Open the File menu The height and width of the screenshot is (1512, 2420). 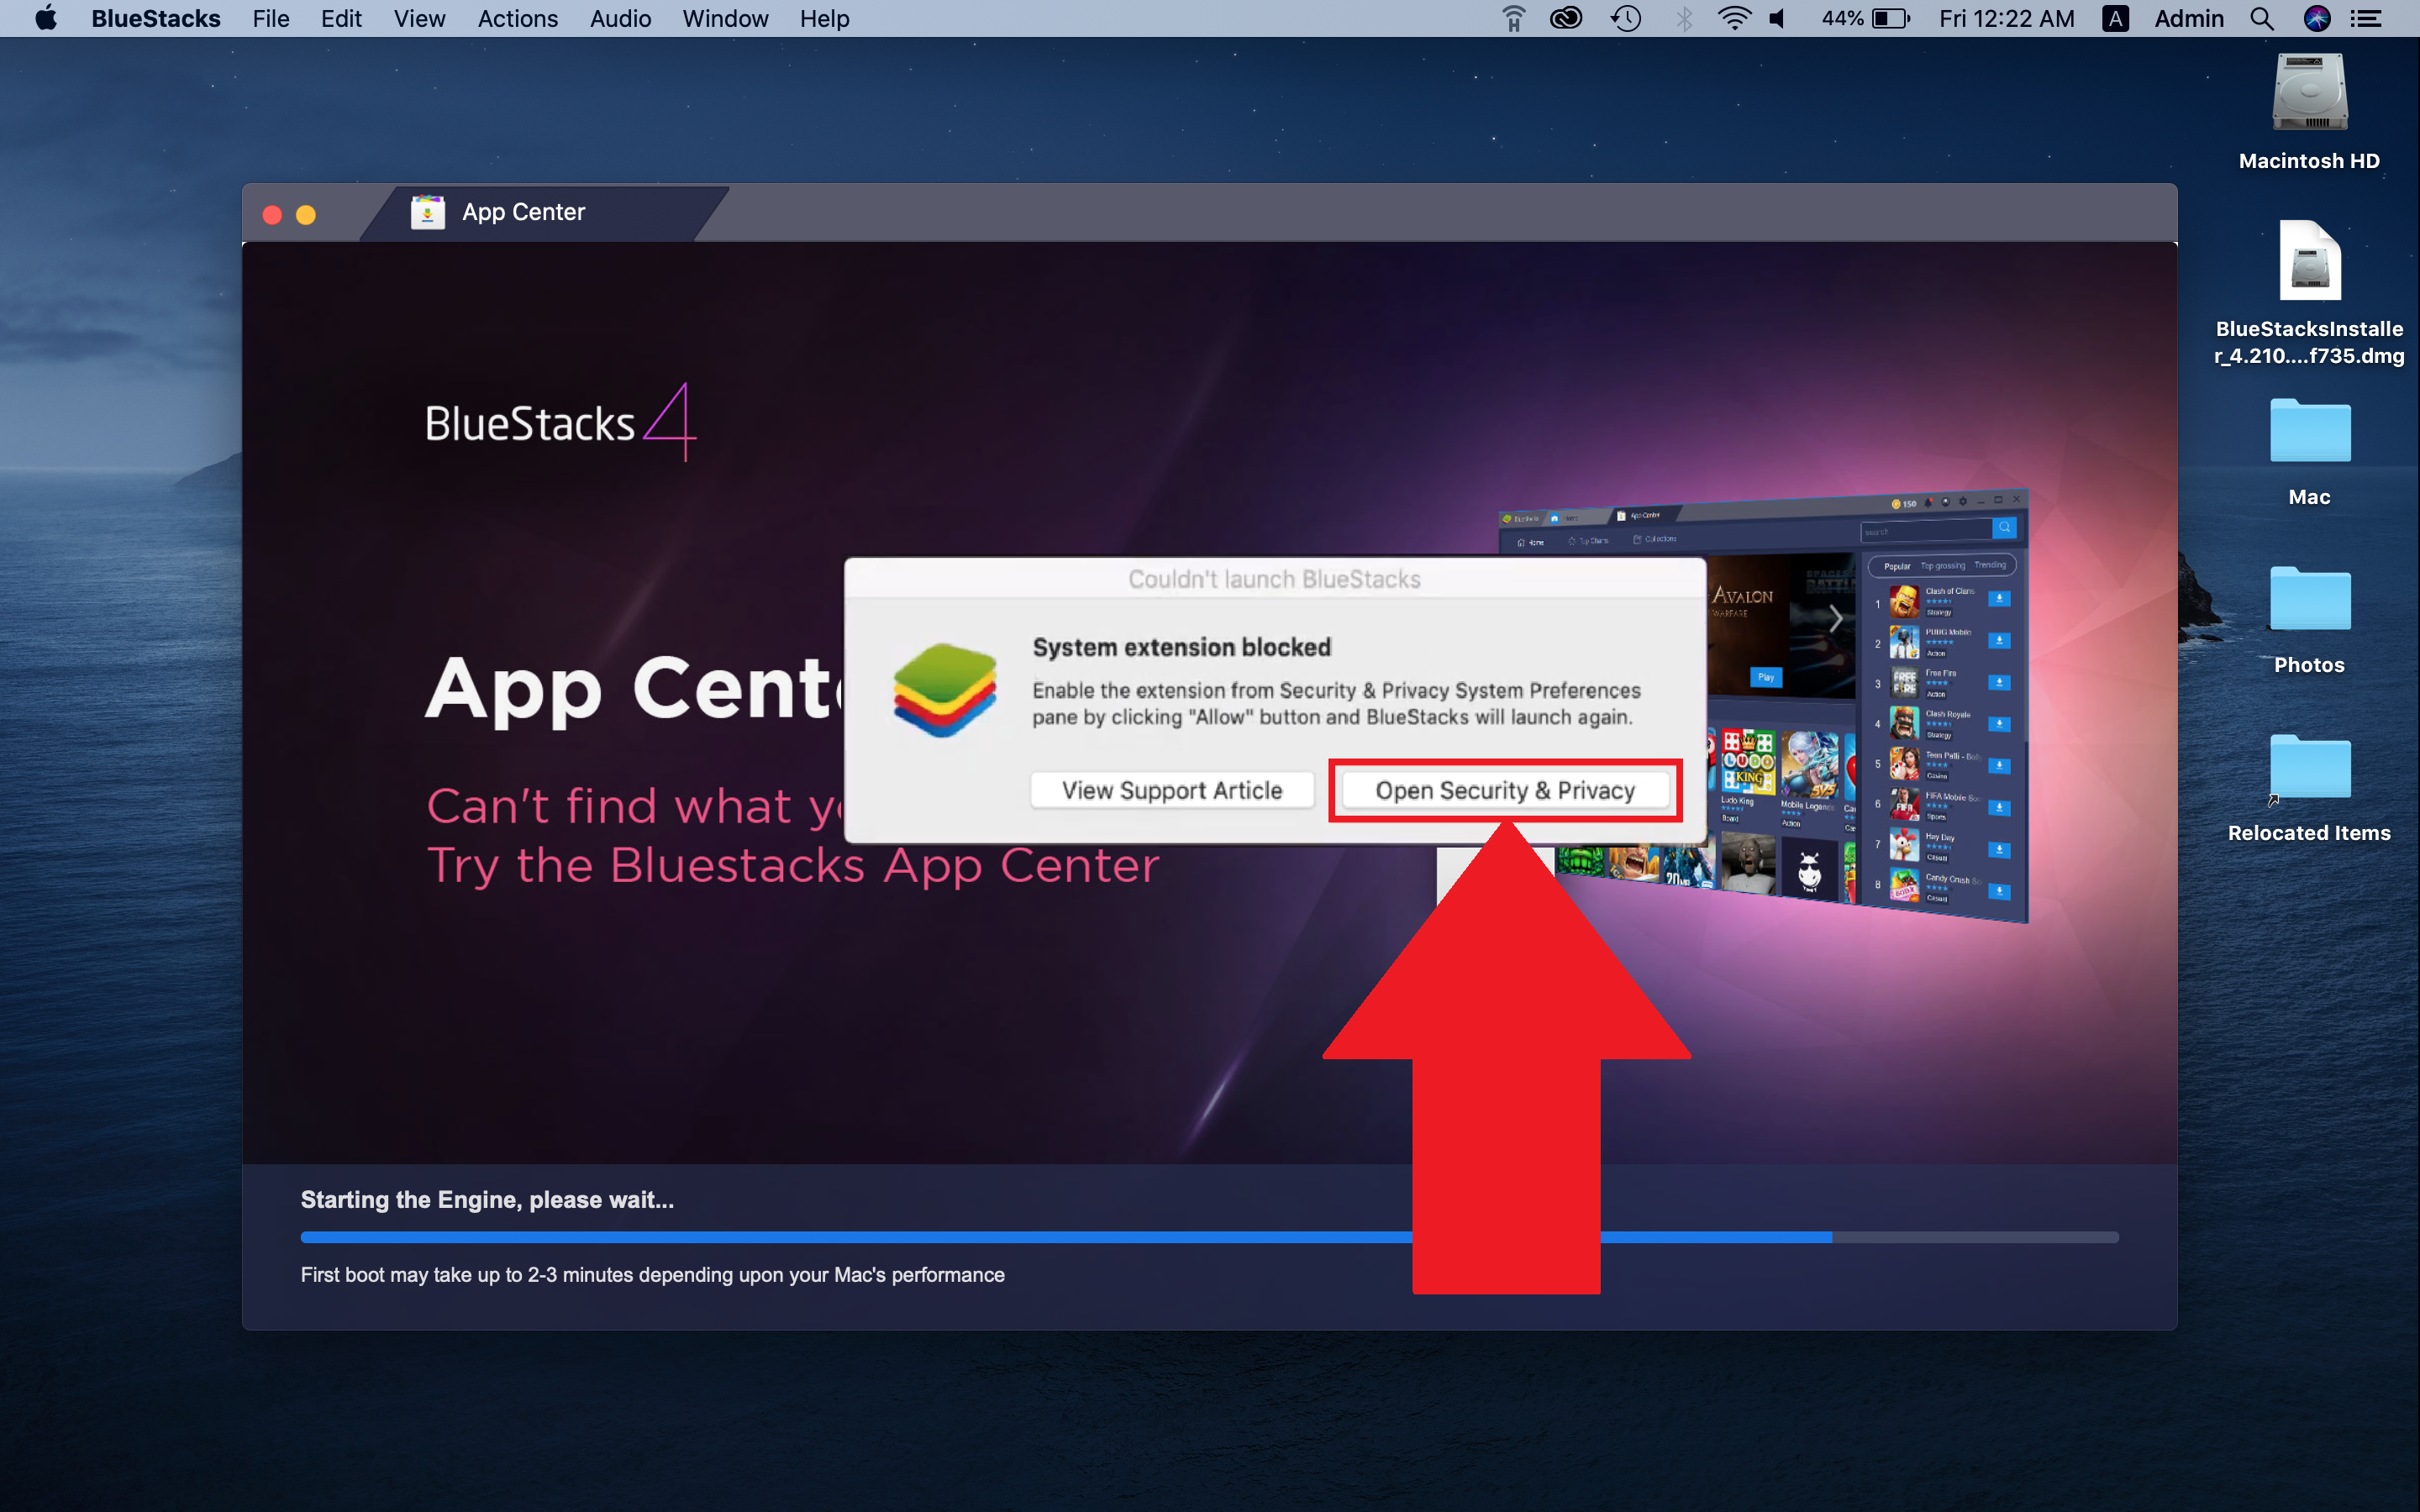[x=270, y=18]
